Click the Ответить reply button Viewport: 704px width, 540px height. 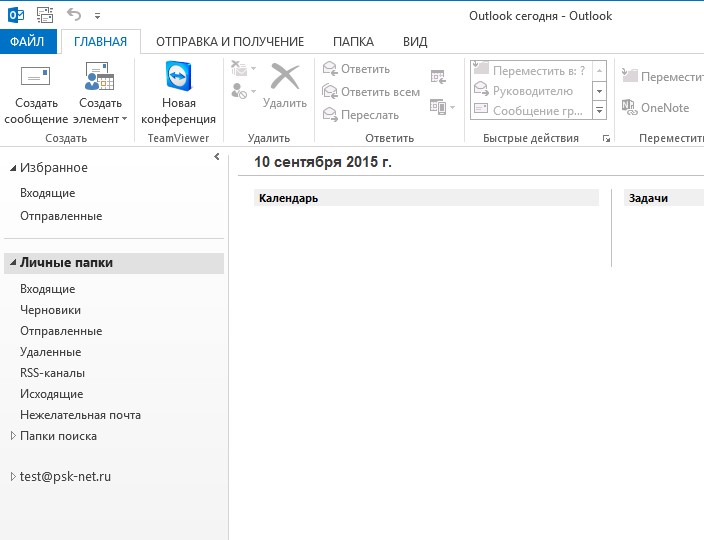coord(356,69)
